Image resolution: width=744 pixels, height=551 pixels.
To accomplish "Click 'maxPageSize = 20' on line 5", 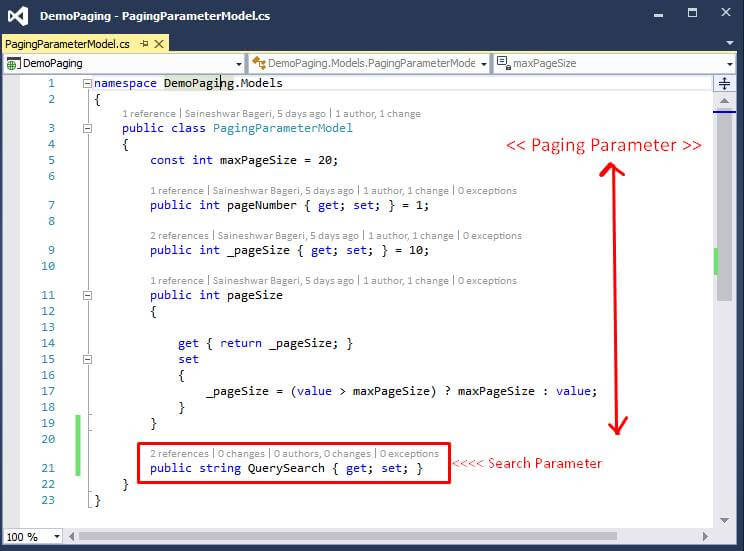I will pyautogui.click(x=275, y=160).
